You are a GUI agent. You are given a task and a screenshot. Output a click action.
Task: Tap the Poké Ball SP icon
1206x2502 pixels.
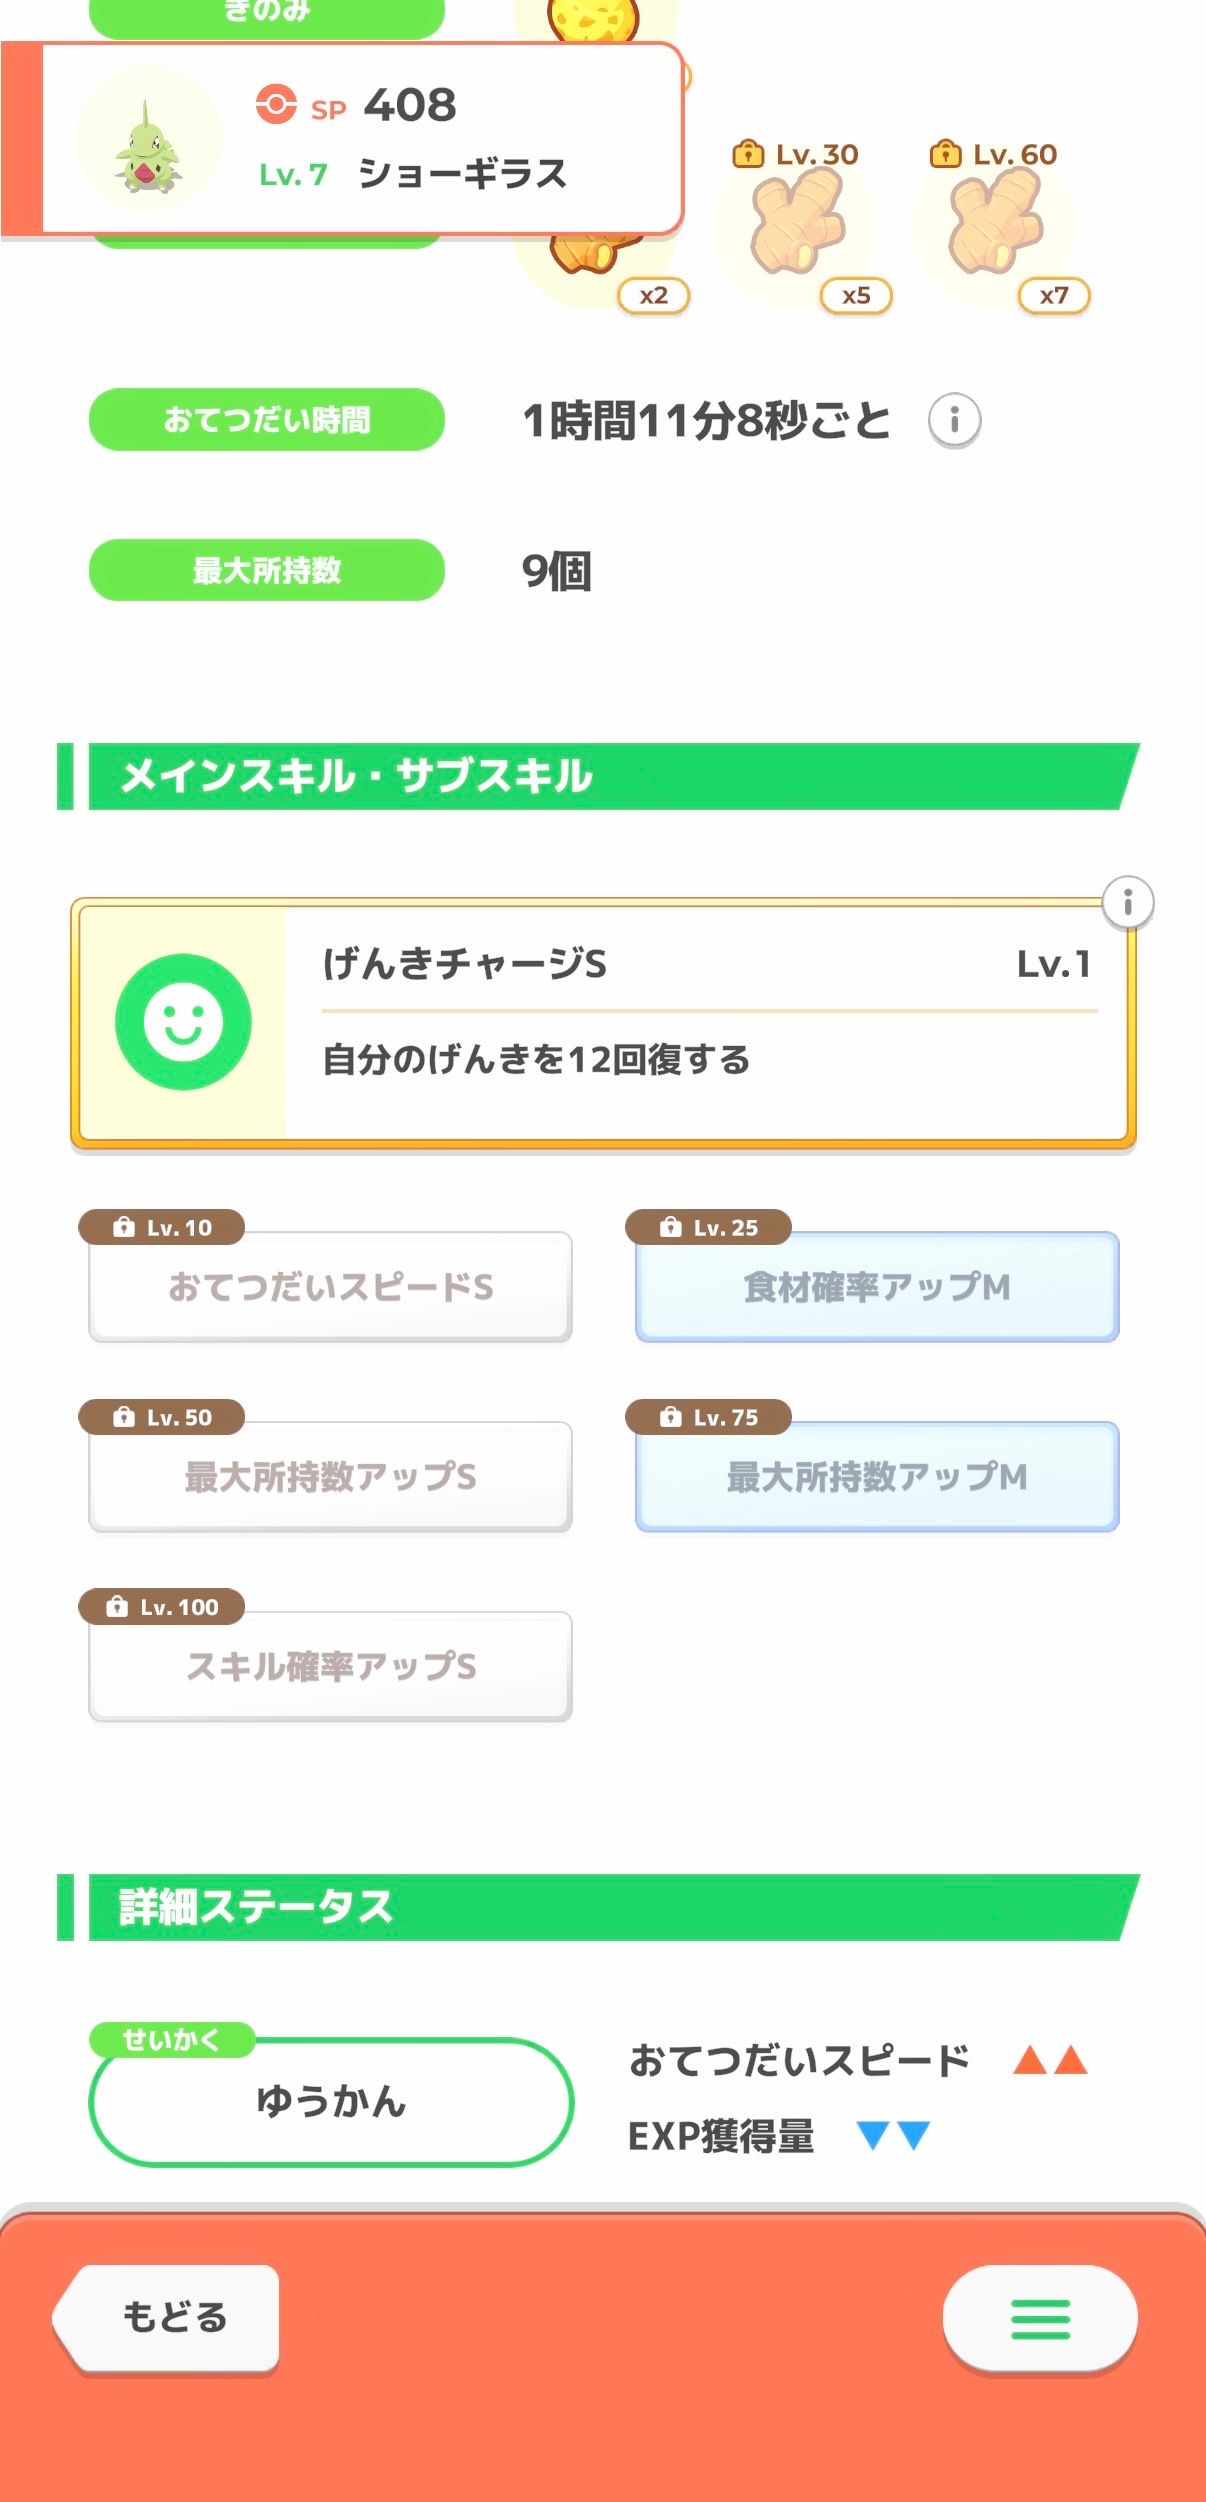pyautogui.click(x=276, y=104)
